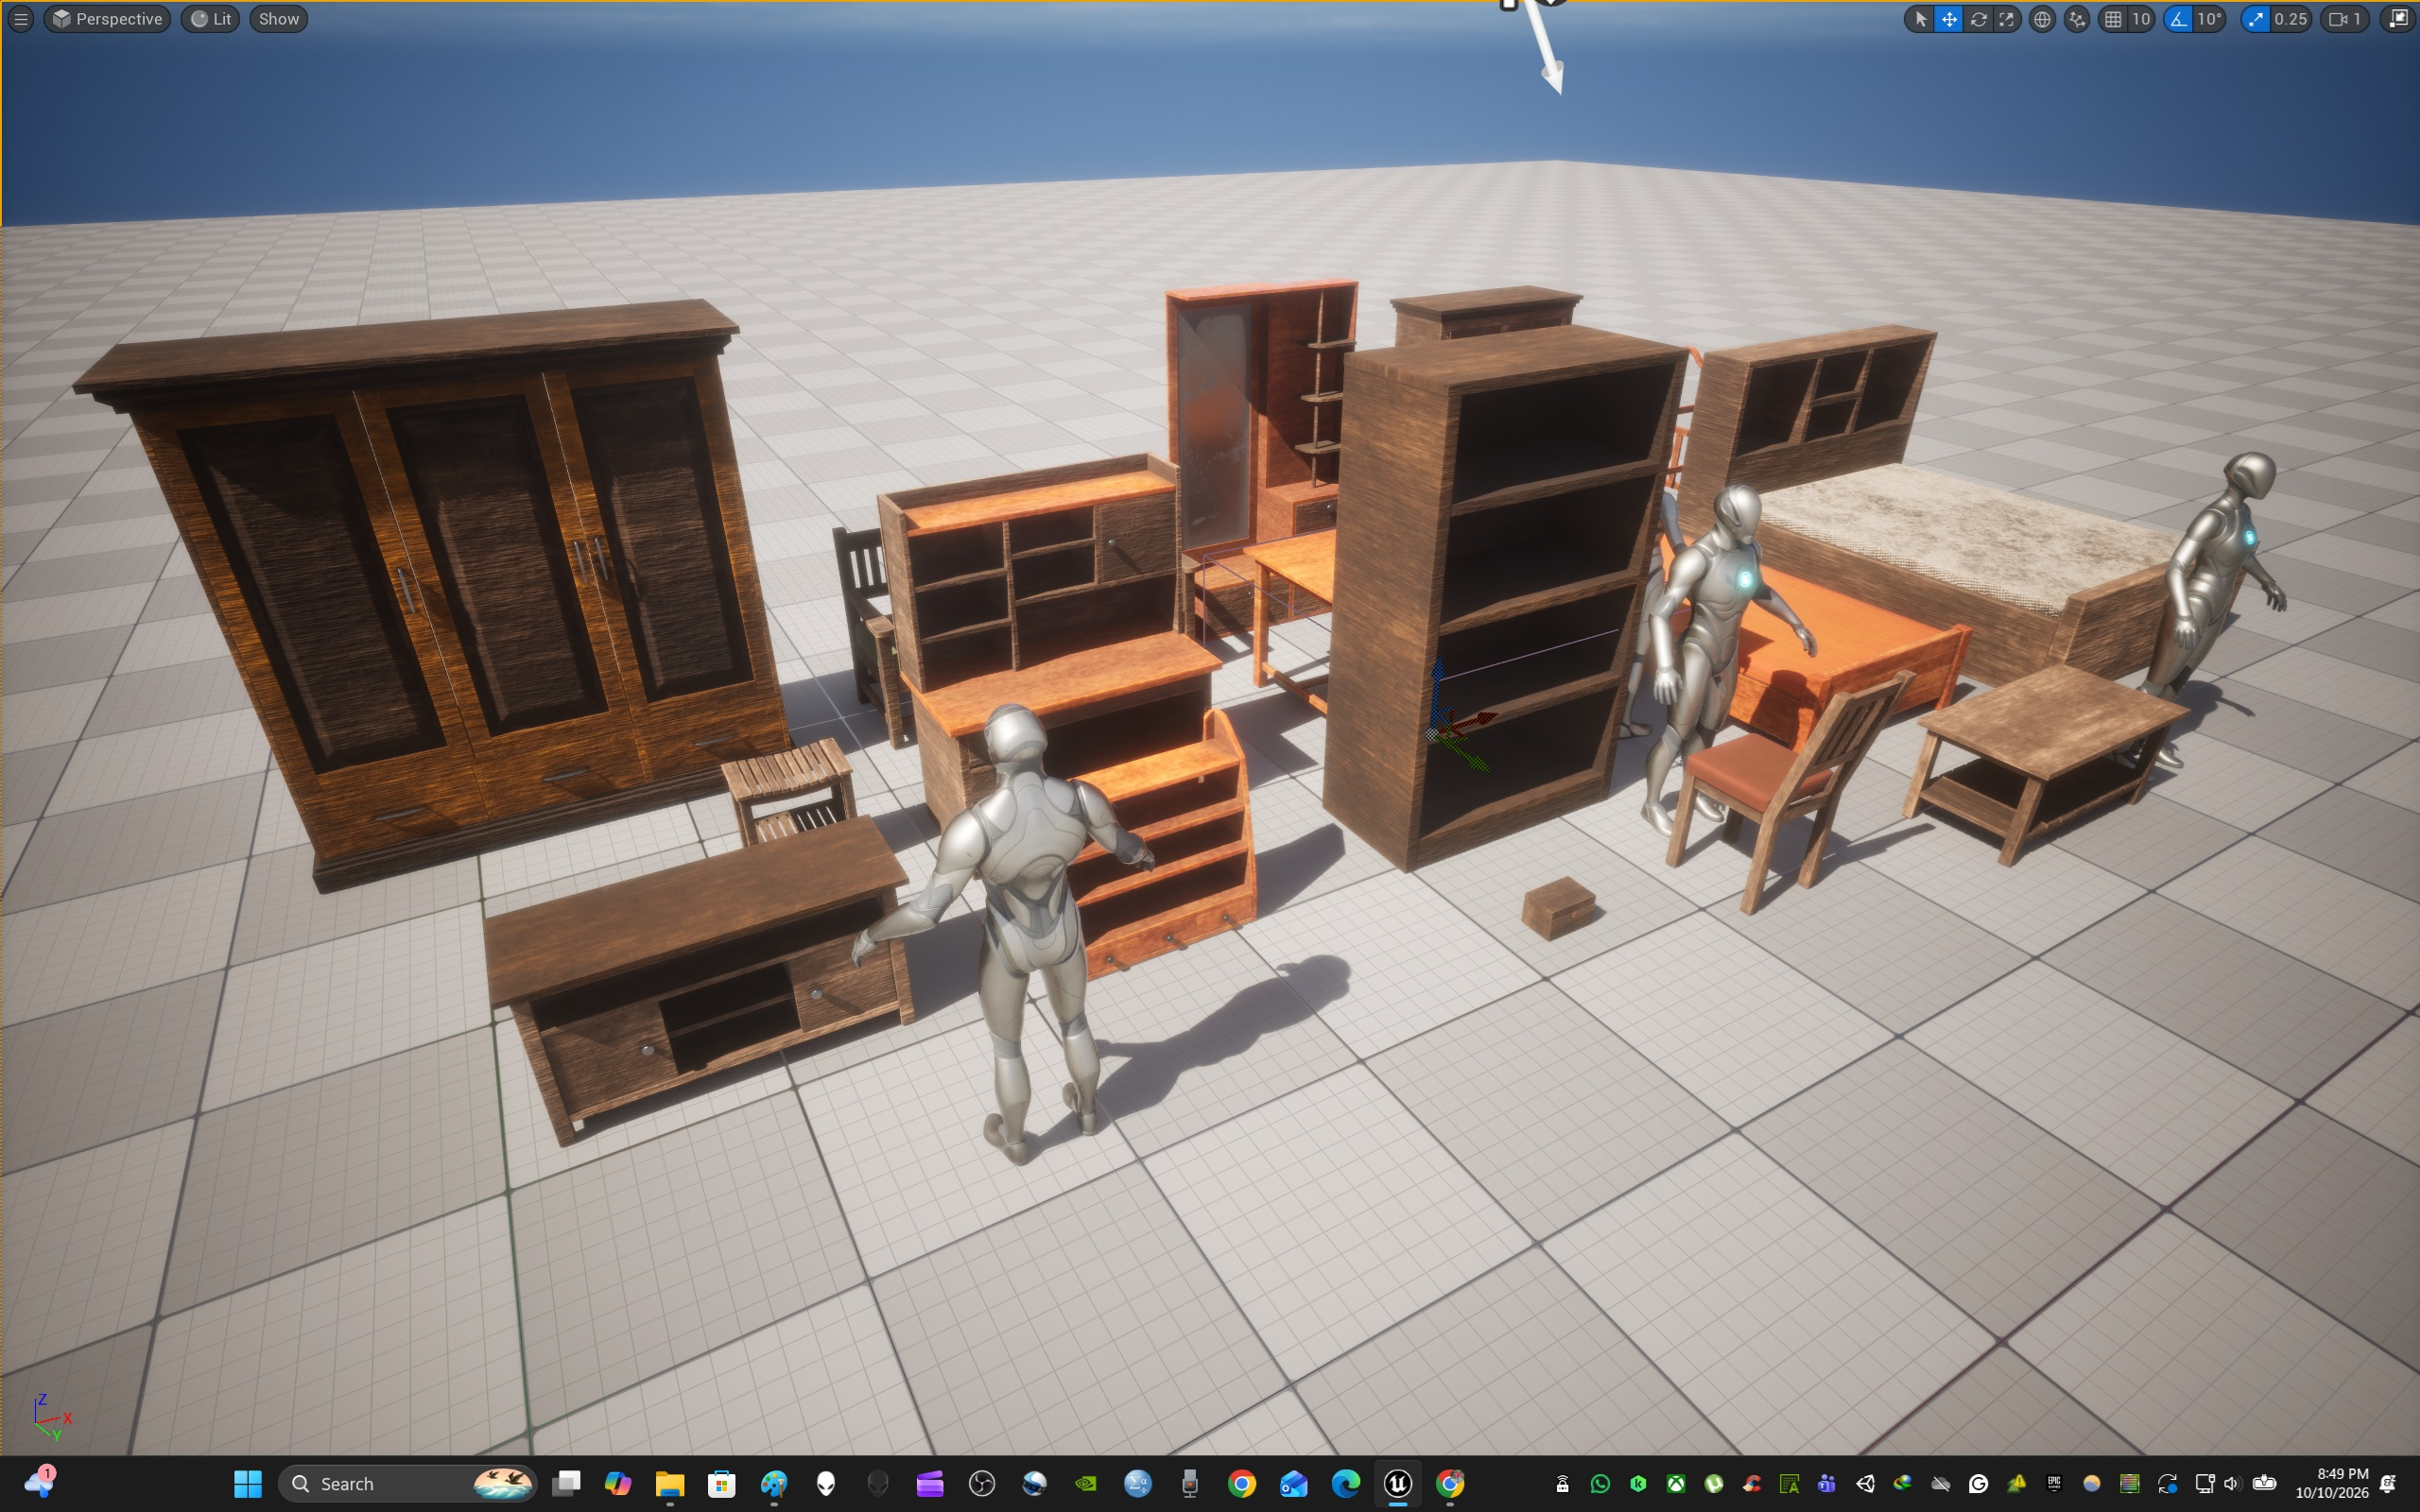This screenshot has height=1512, width=2420.
Task: Open the scale snap 0.25 dropdown
Action: [x=2291, y=19]
